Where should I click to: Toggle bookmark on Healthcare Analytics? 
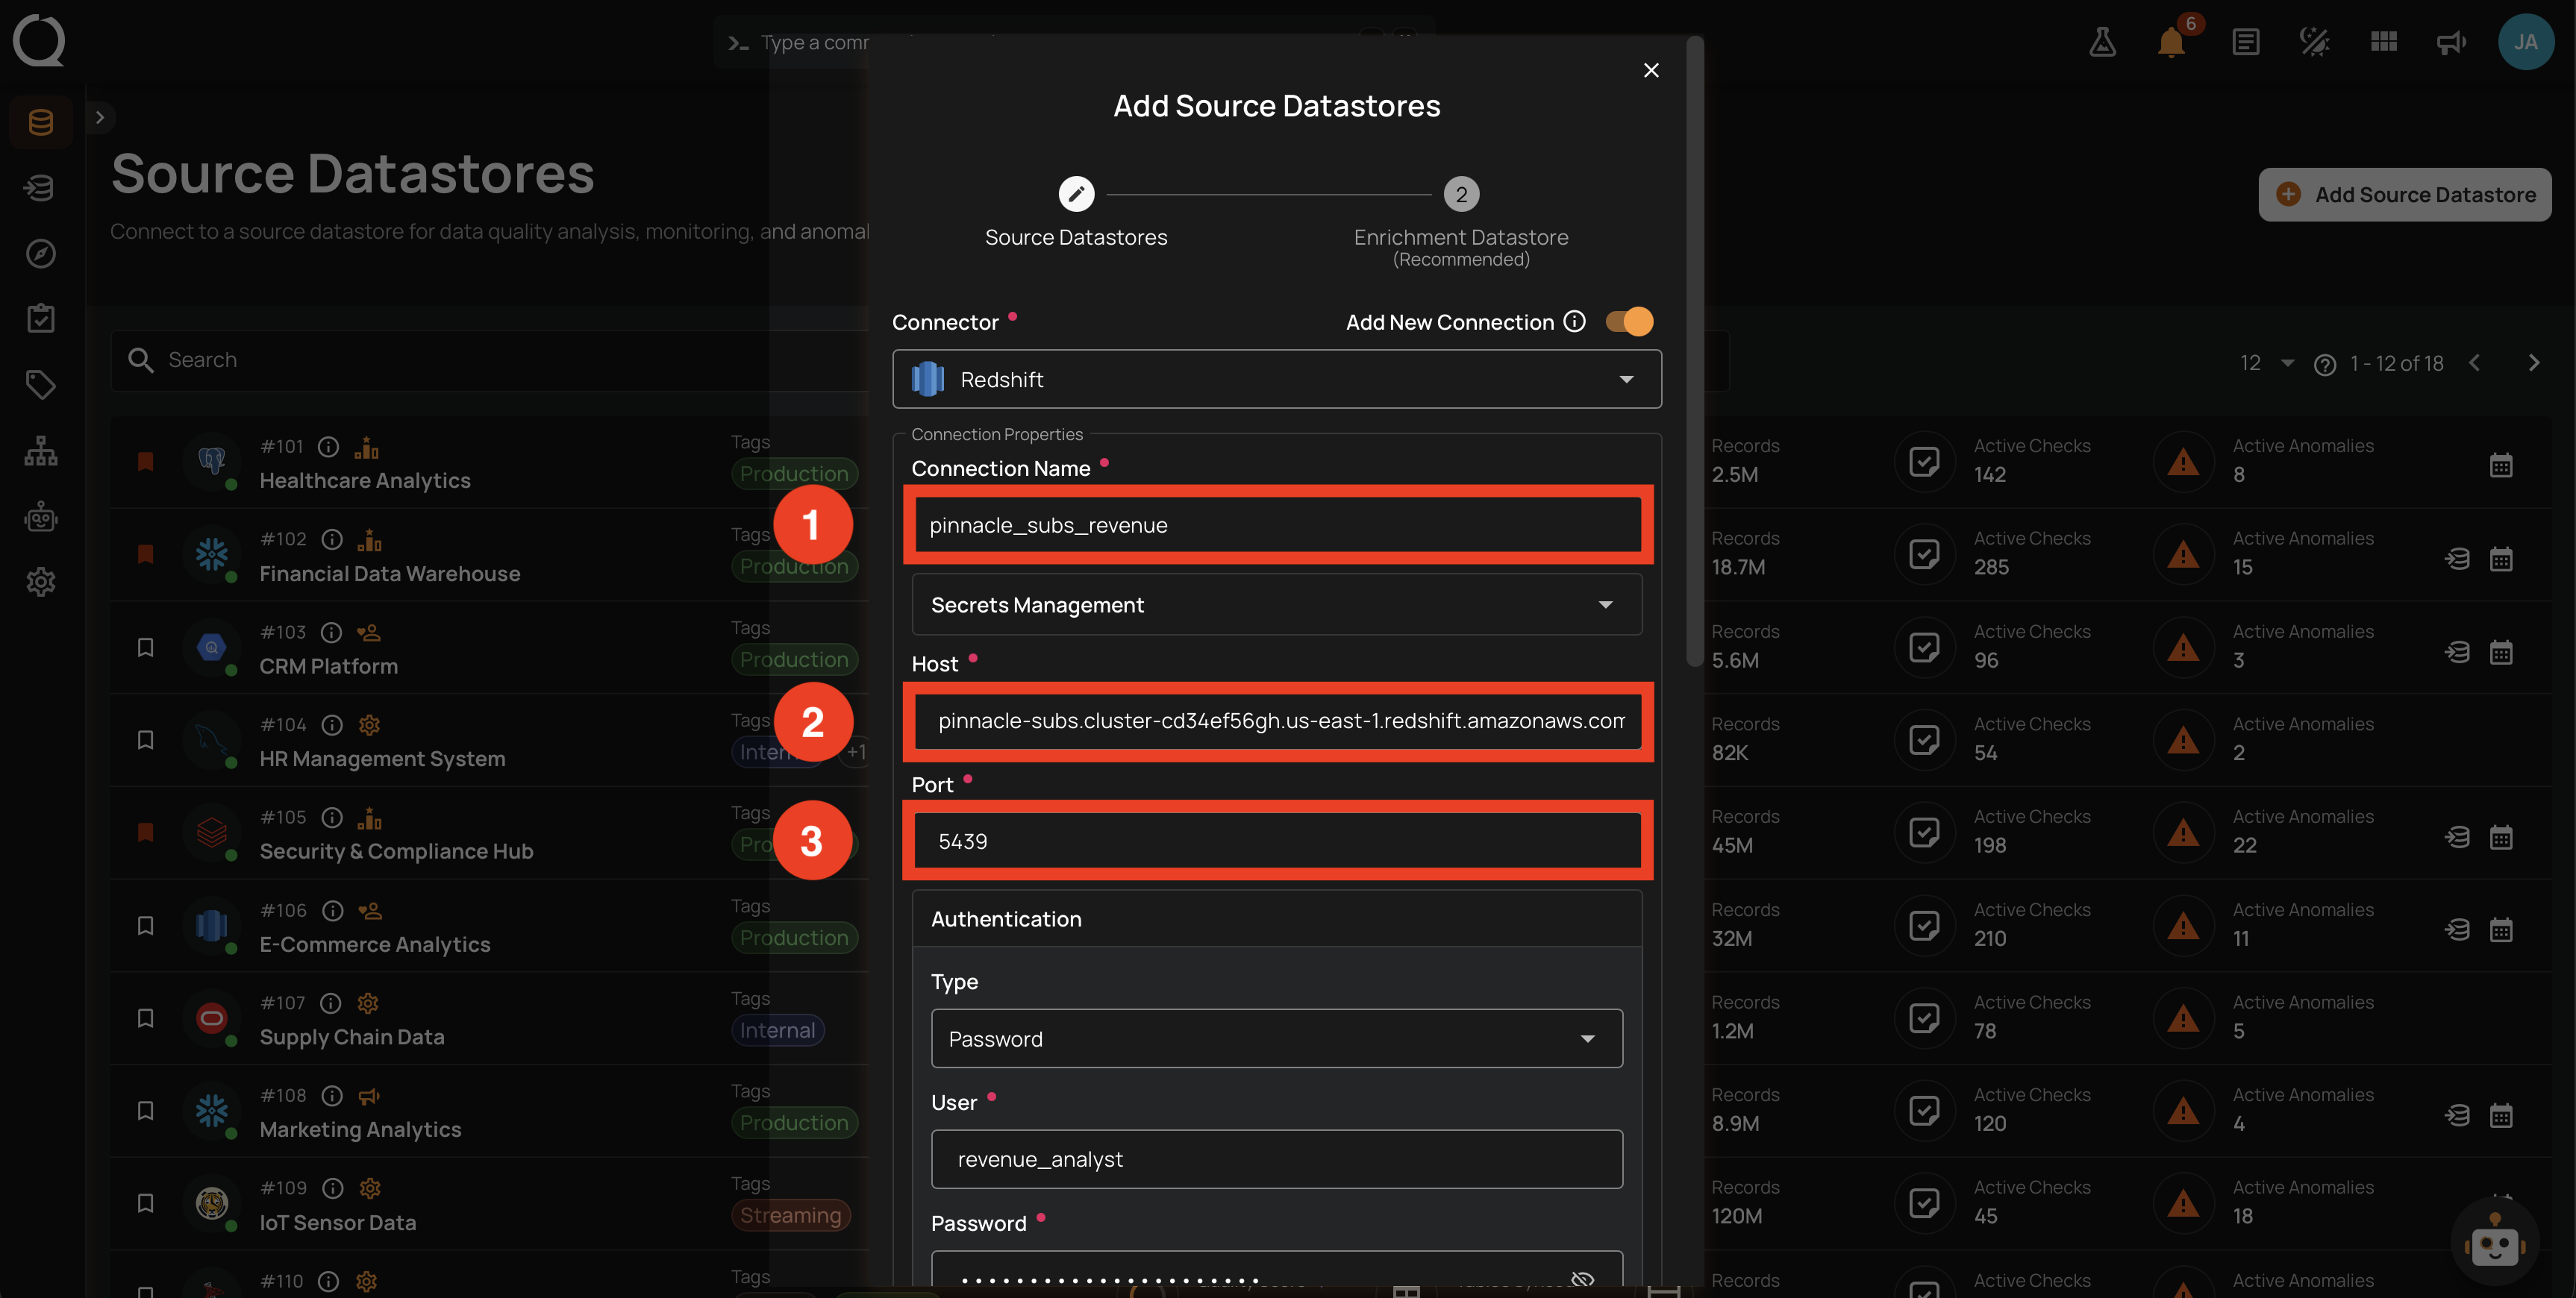point(145,461)
